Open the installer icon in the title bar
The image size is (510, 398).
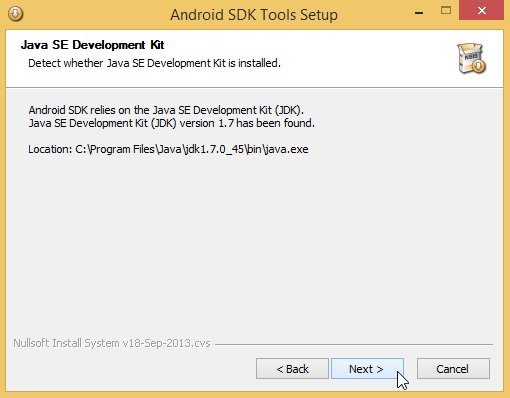tap(15, 14)
